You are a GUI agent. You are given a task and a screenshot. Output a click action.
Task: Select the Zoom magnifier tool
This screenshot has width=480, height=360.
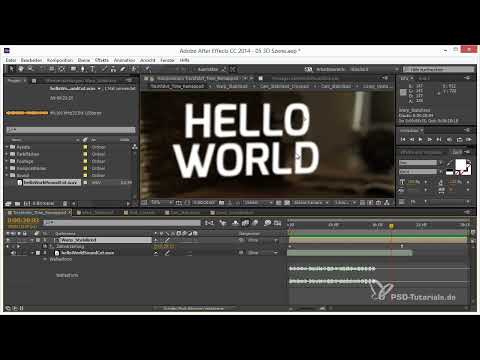tap(30, 69)
